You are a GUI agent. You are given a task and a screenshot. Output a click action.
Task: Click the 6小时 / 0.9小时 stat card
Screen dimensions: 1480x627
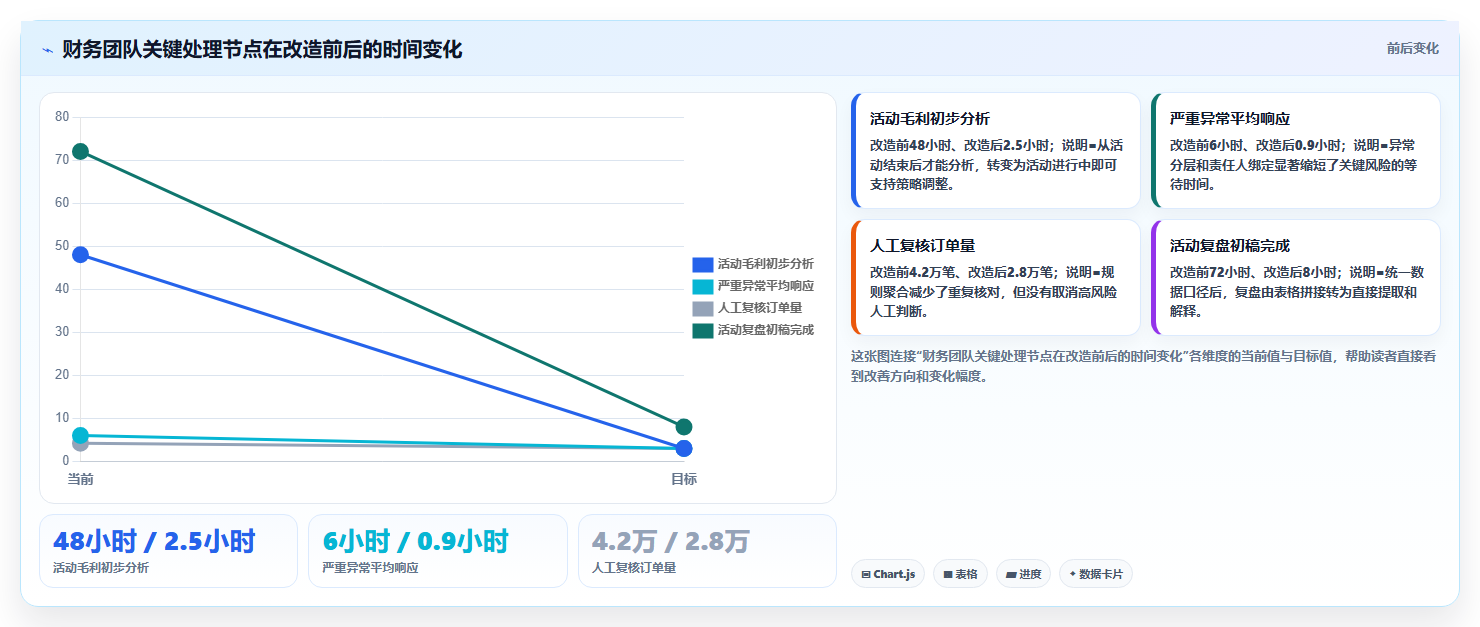click(438, 551)
